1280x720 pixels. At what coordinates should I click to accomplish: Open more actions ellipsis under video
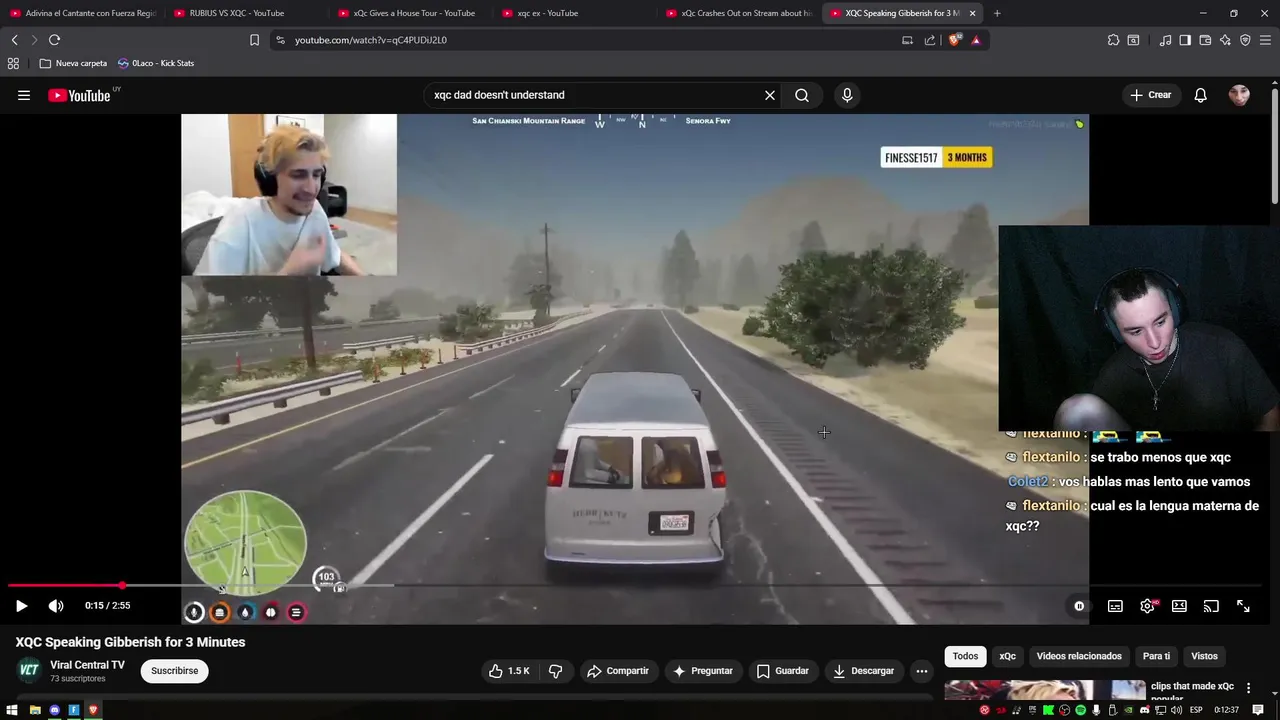pyautogui.click(x=922, y=671)
